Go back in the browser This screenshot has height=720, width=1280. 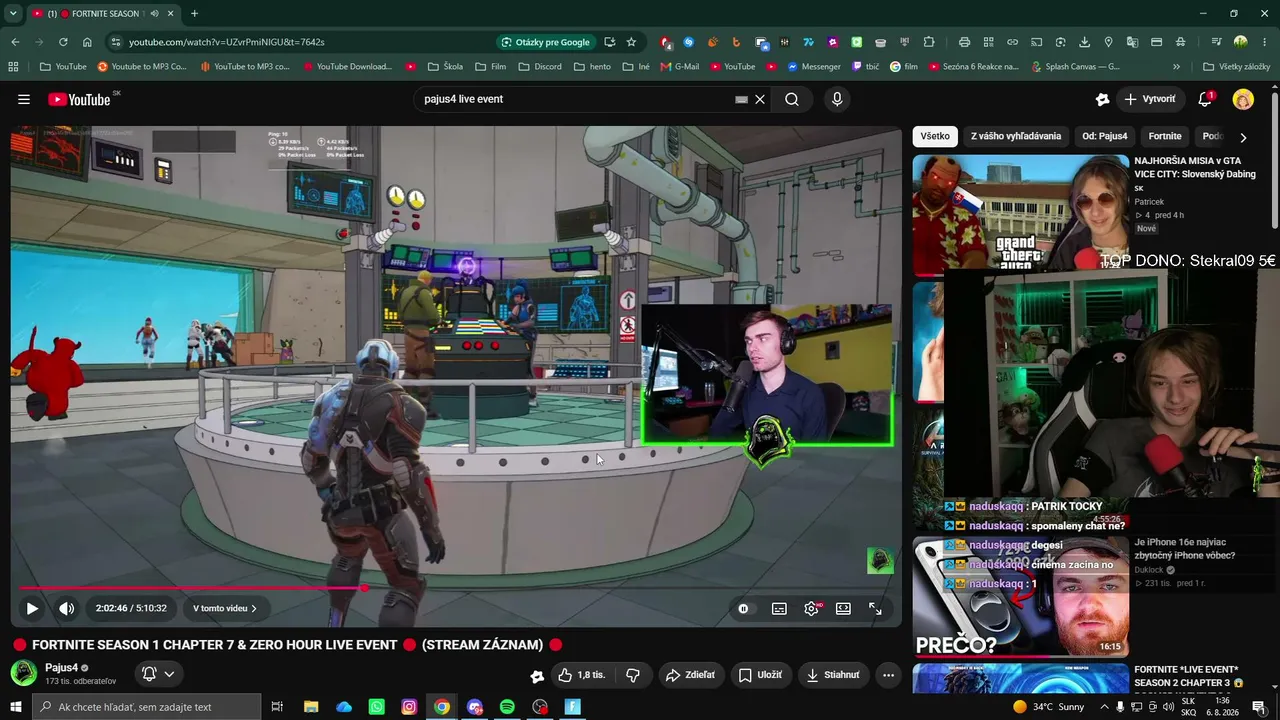pos(15,42)
